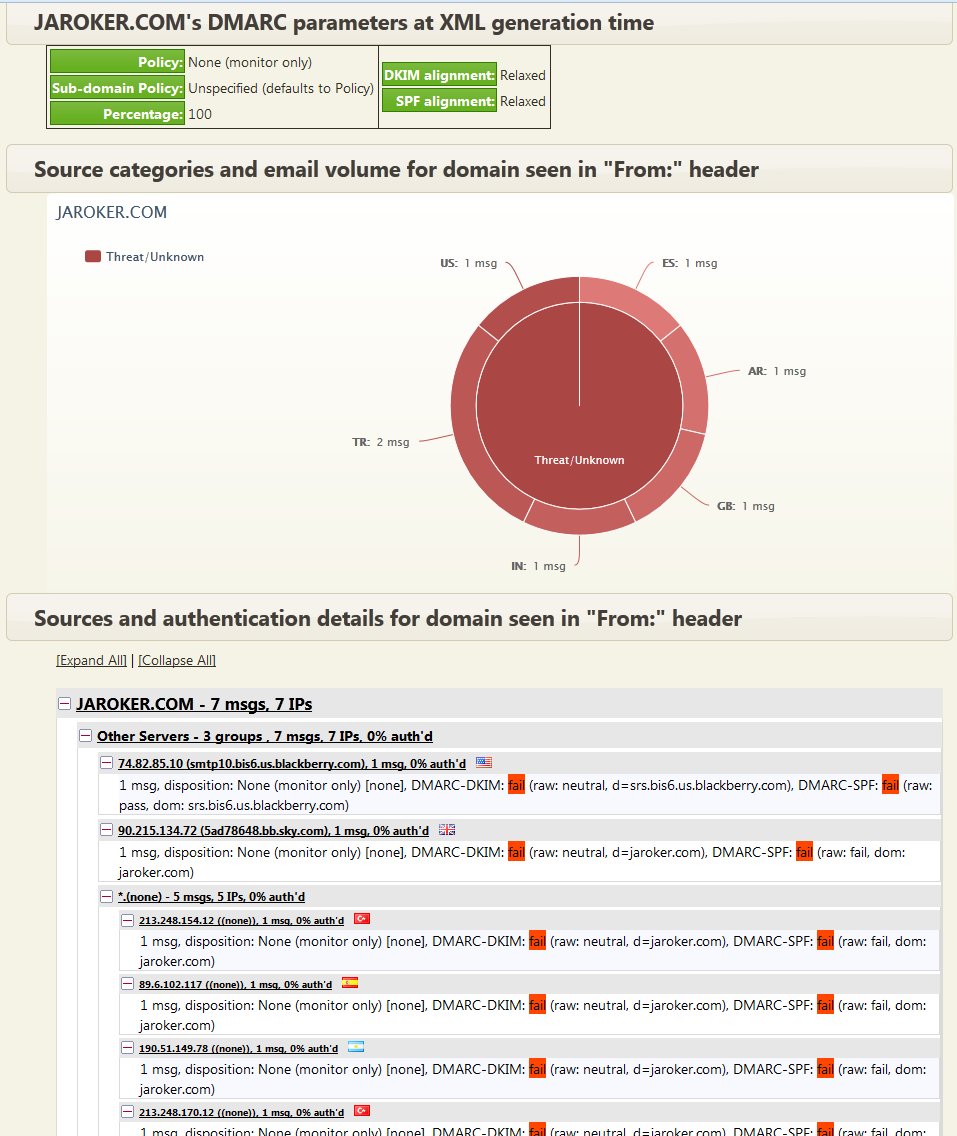Toggle the minus box for 89.6.102.117
This screenshot has width=957, height=1136.
point(128,984)
